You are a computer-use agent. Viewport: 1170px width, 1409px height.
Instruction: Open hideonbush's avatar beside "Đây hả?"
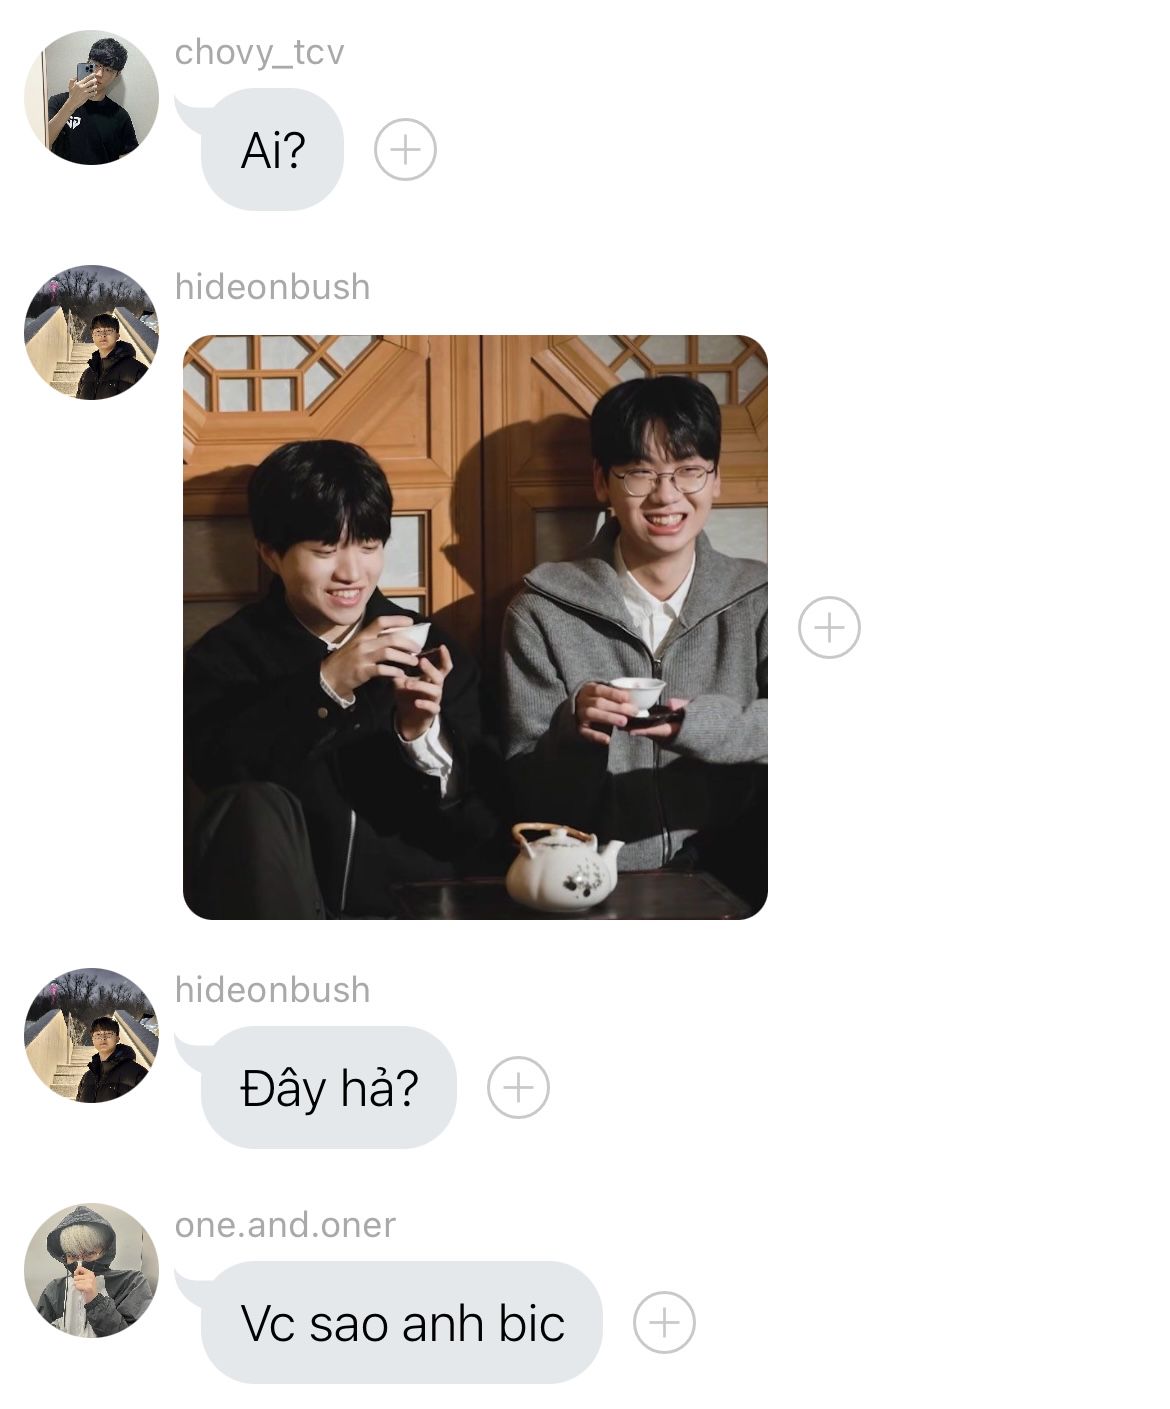click(x=91, y=1035)
